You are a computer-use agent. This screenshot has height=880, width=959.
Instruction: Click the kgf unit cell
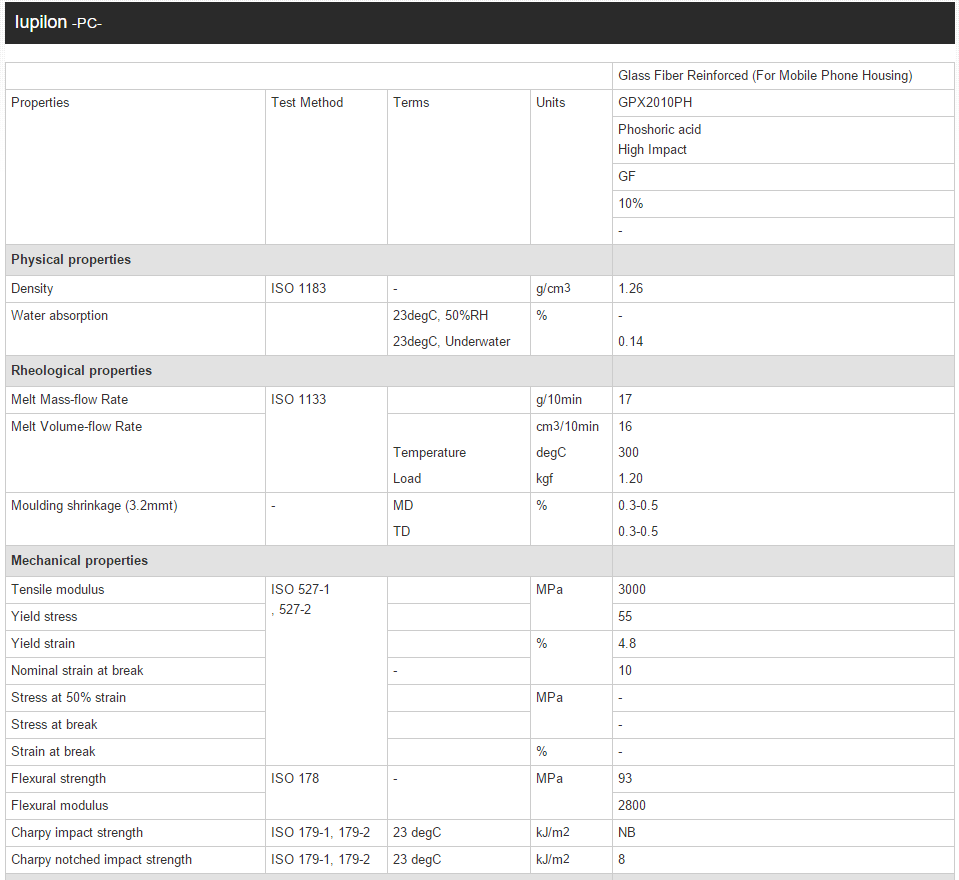pos(544,479)
